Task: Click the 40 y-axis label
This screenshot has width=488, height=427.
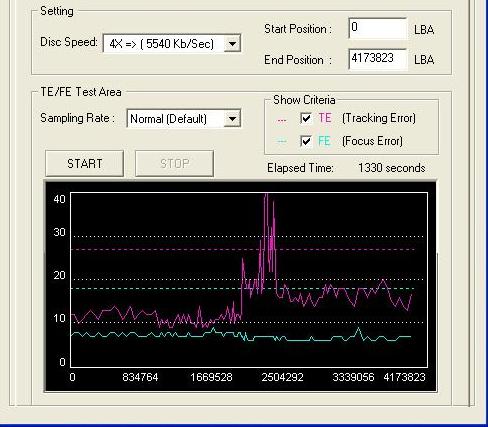Action: point(59,199)
